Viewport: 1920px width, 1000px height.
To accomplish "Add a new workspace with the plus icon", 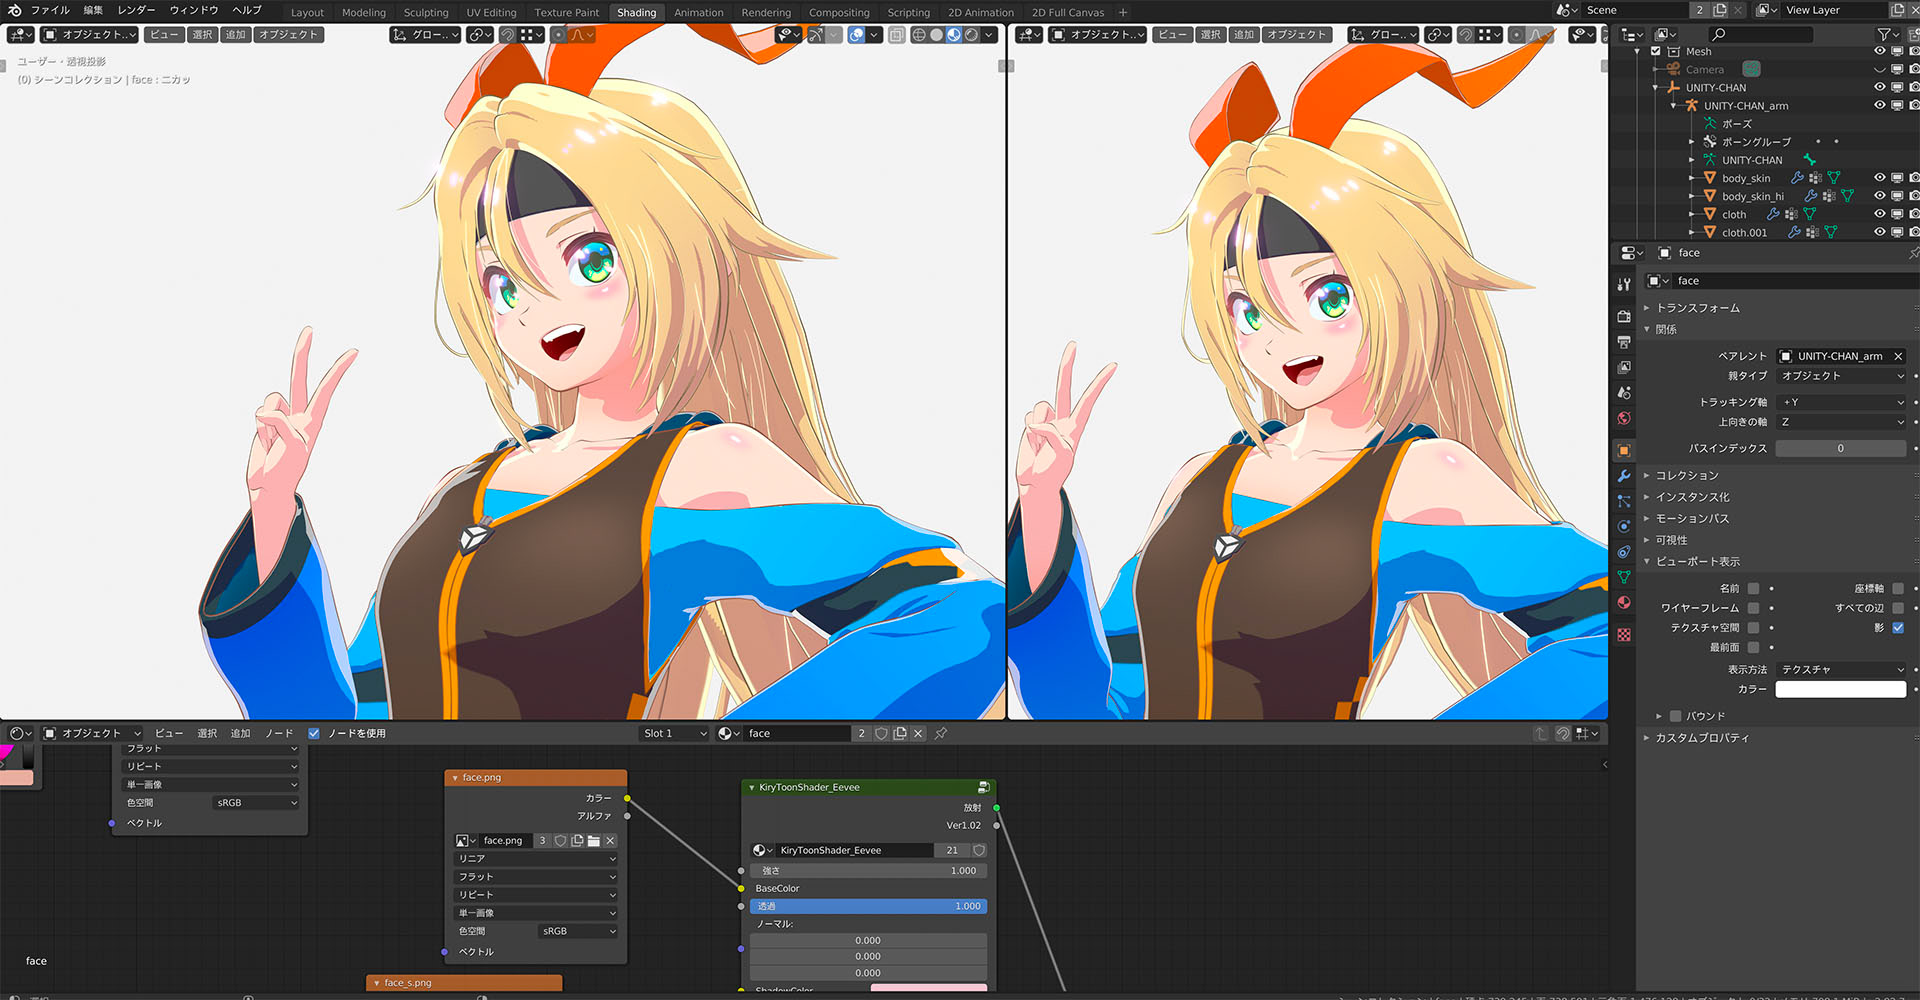I will tap(1123, 12).
